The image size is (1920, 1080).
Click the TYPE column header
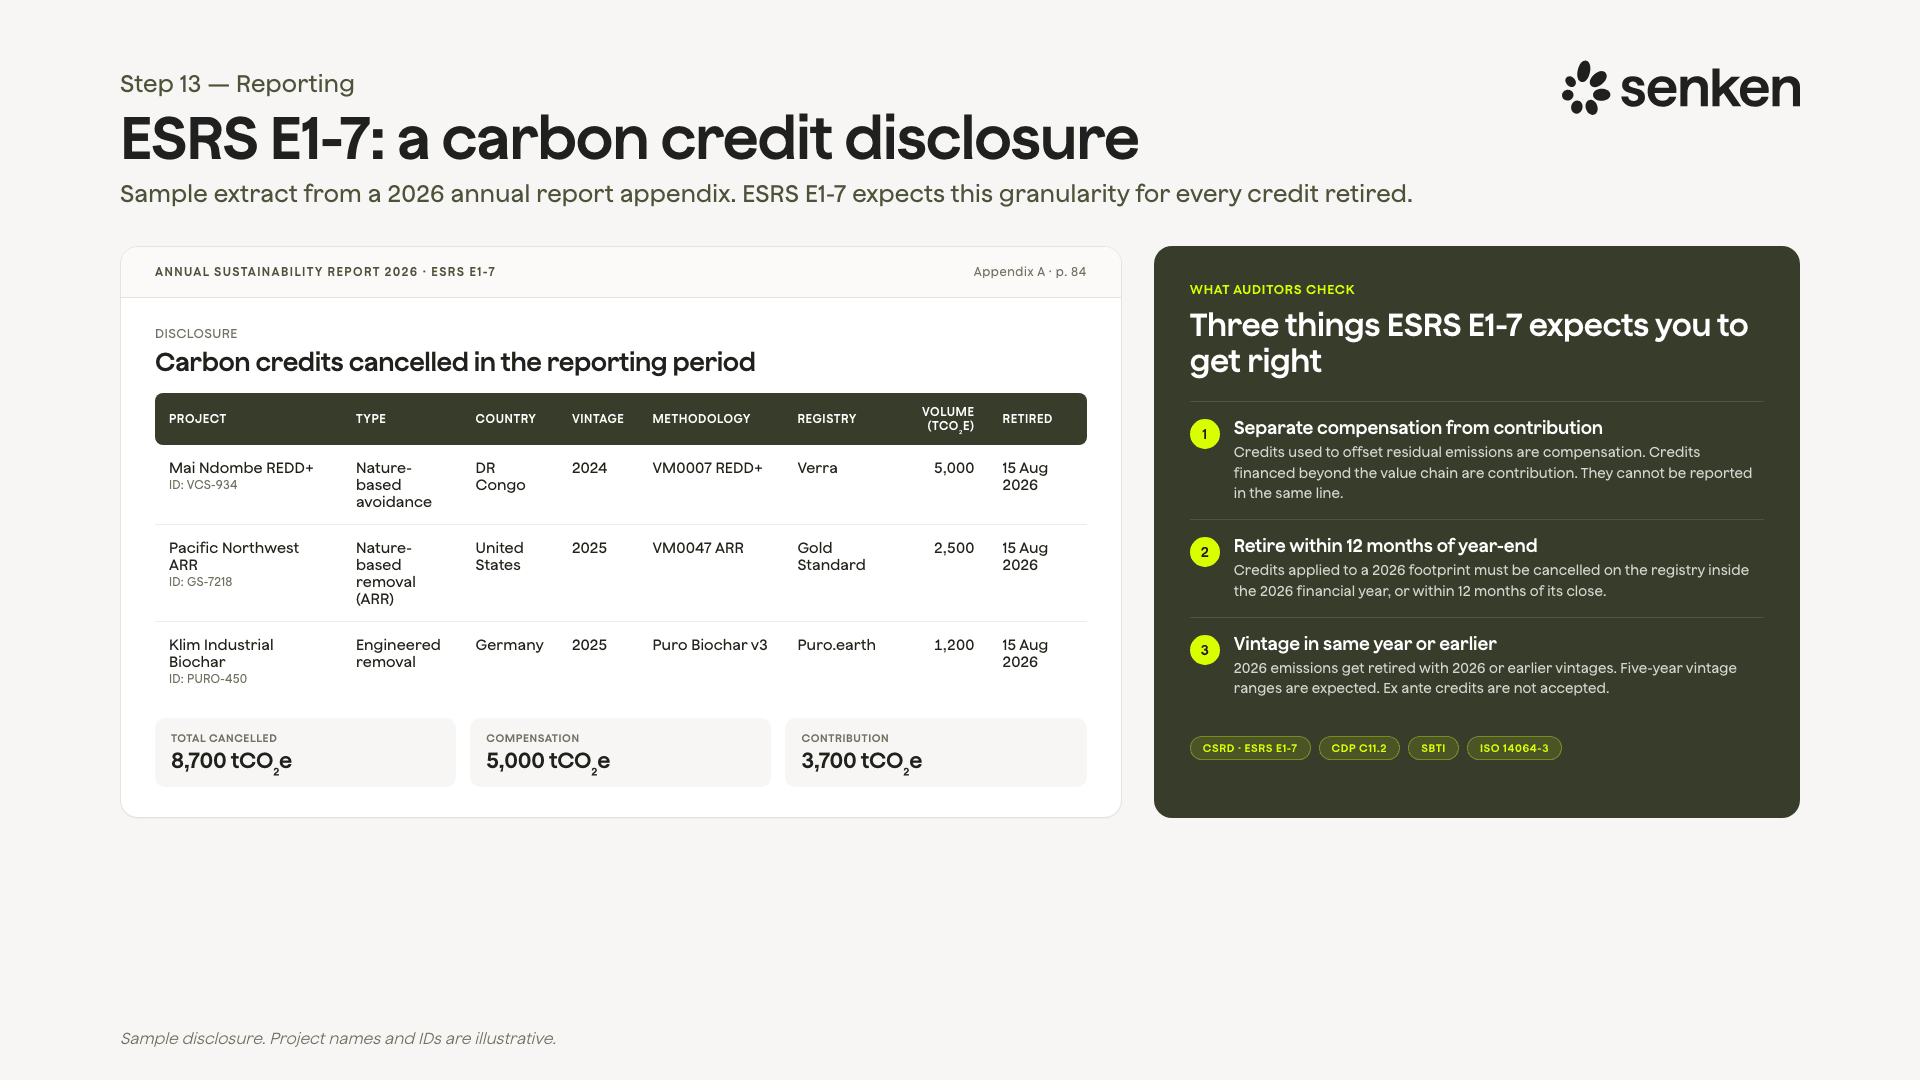tap(371, 419)
